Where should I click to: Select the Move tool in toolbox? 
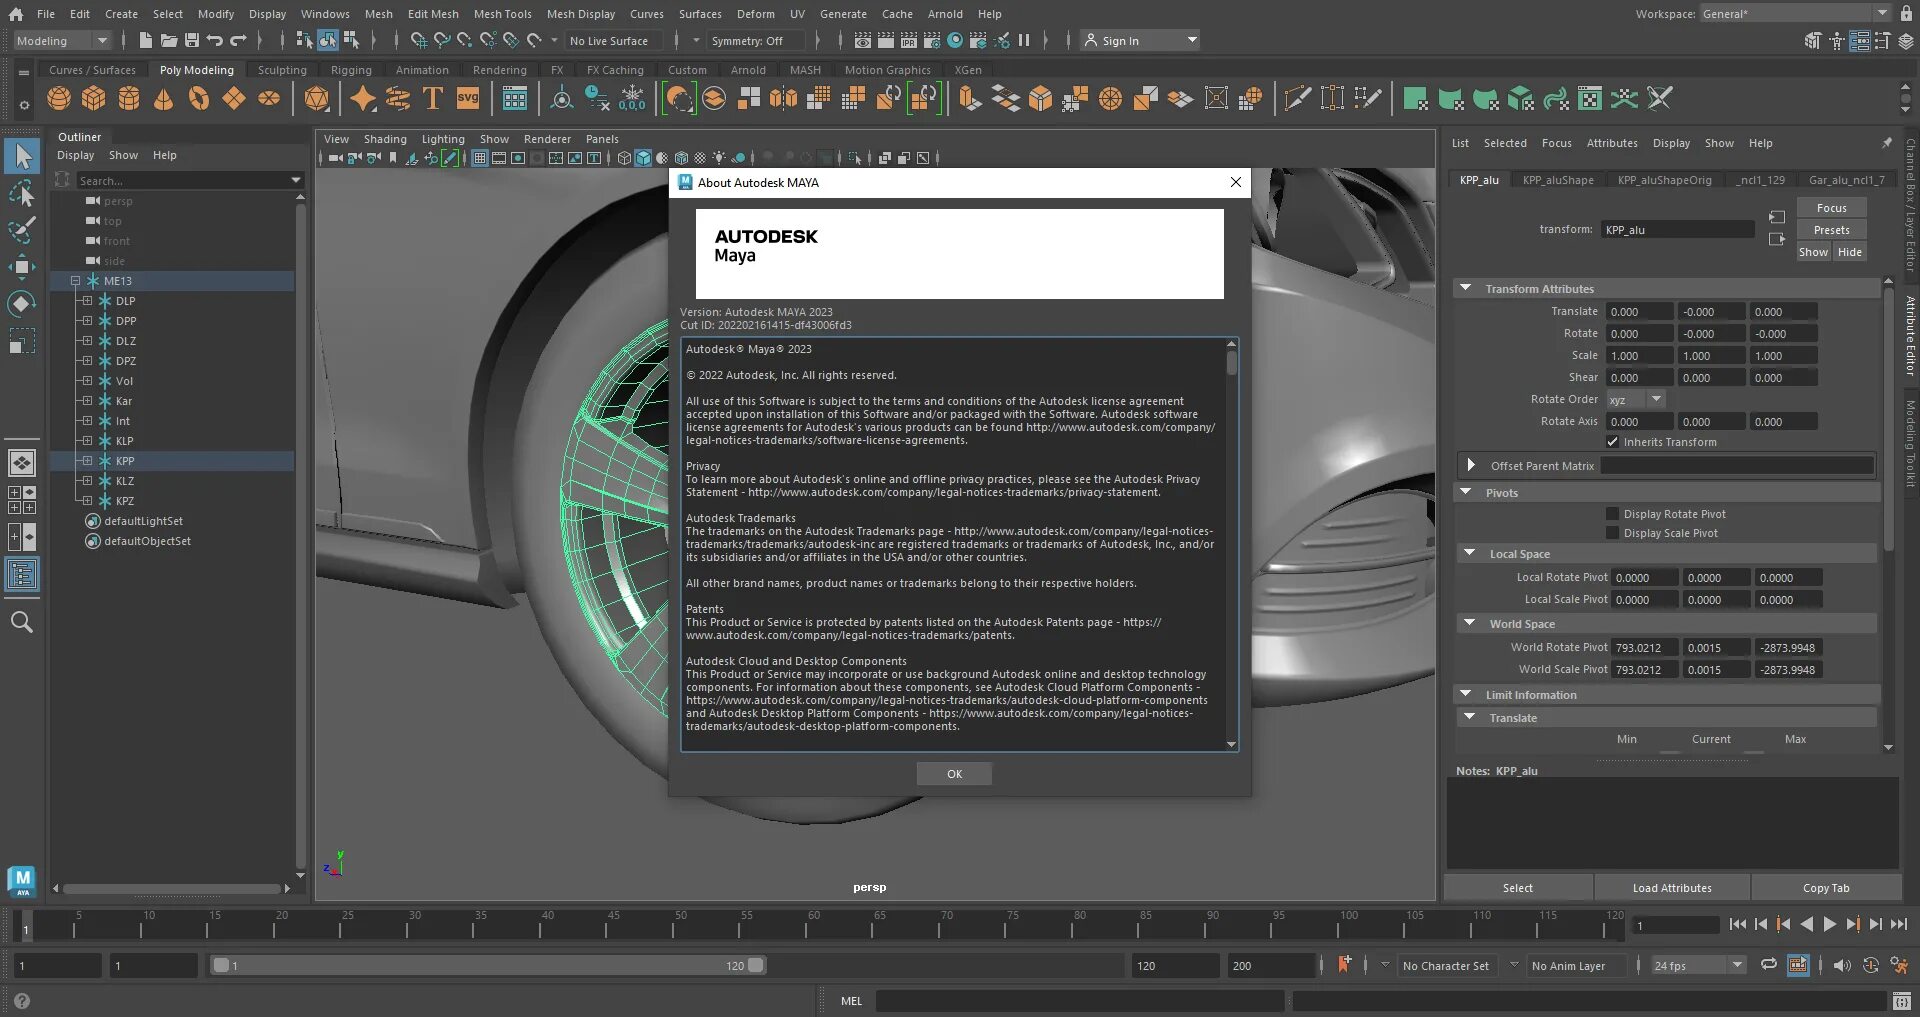point(22,267)
